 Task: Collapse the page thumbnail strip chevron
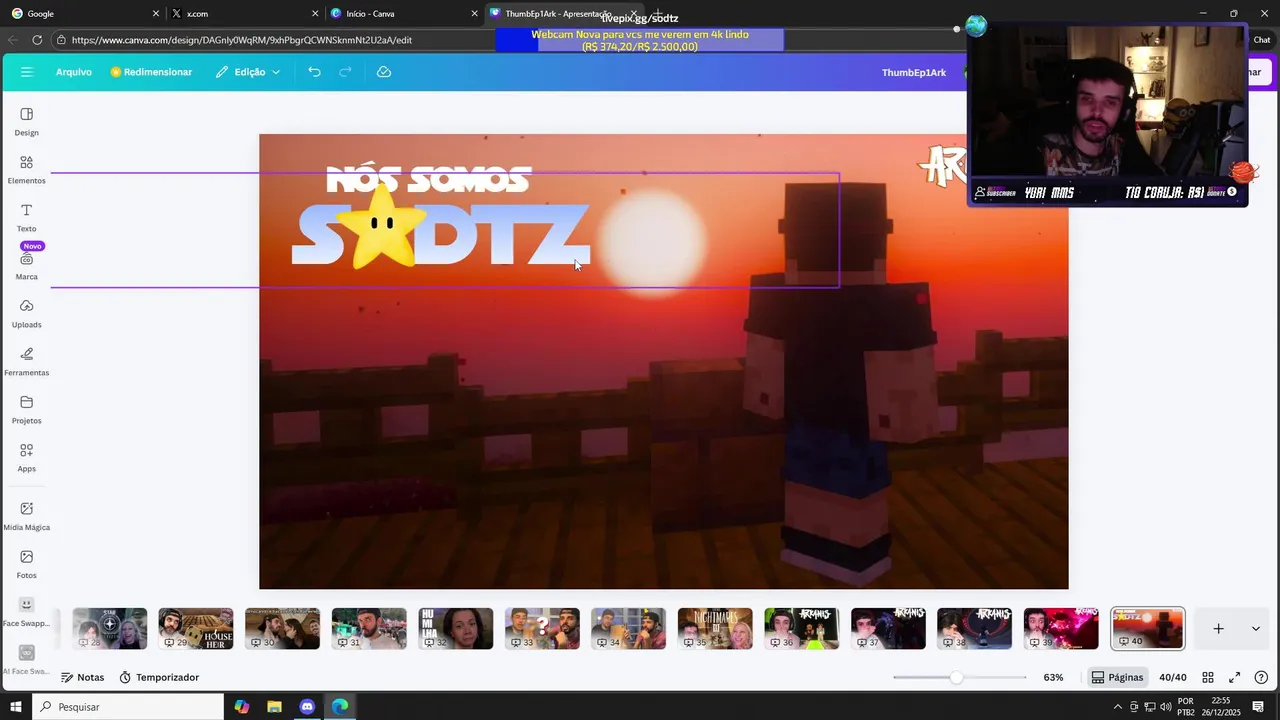coord(1255,628)
